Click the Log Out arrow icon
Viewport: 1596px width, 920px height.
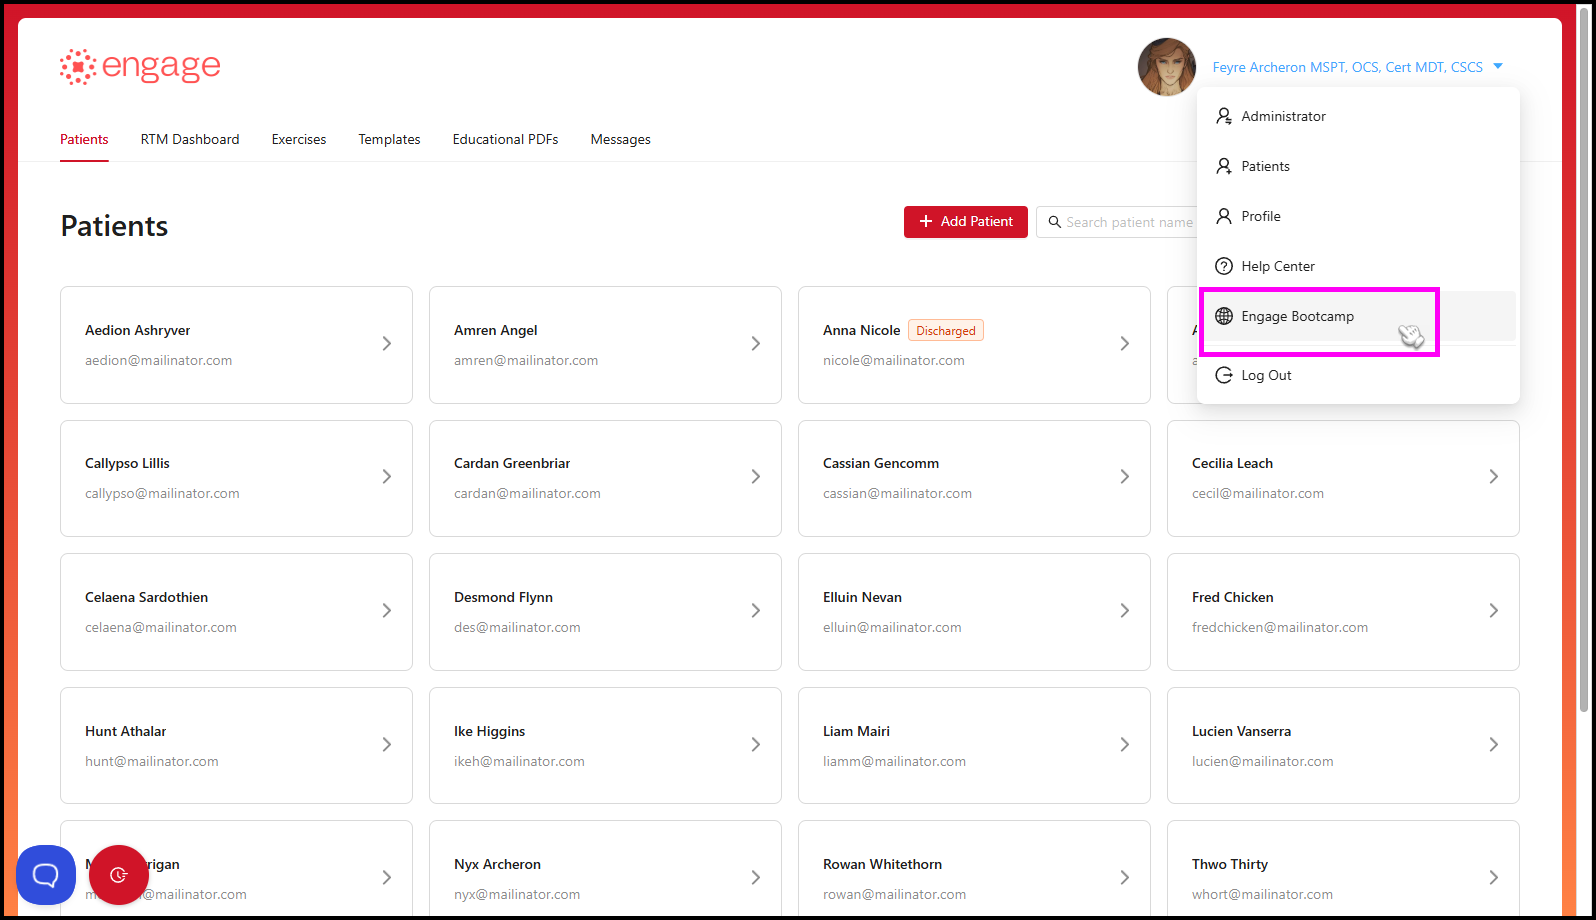(1224, 375)
